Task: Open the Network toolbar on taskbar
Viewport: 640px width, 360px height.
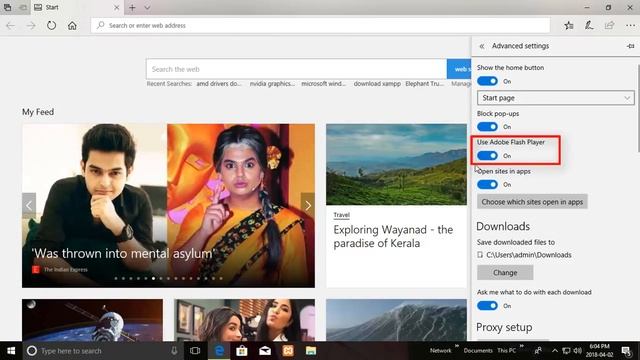Action: point(440,351)
